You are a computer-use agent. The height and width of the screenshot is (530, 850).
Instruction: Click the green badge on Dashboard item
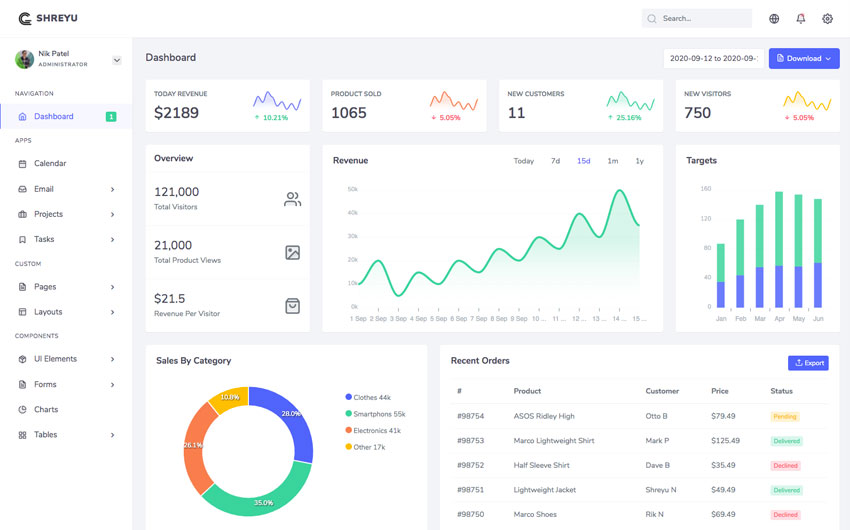(x=111, y=117)
